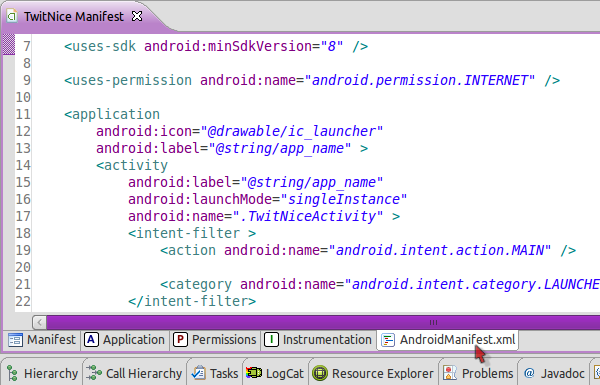The height and width of the screenshot is (385, 600).
Task: Click the Hierarchy view icon
Action: click(x=13, y=373)
